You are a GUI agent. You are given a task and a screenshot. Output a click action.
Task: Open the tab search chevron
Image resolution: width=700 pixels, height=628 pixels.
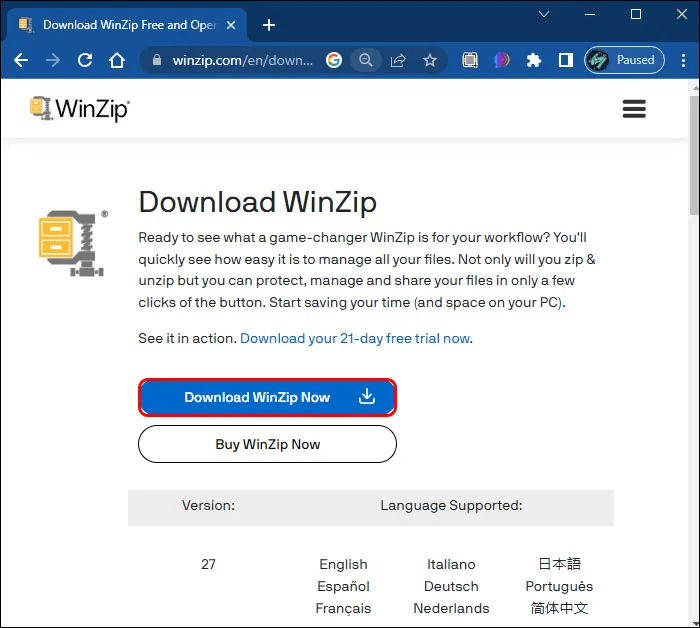coord(544,14)
